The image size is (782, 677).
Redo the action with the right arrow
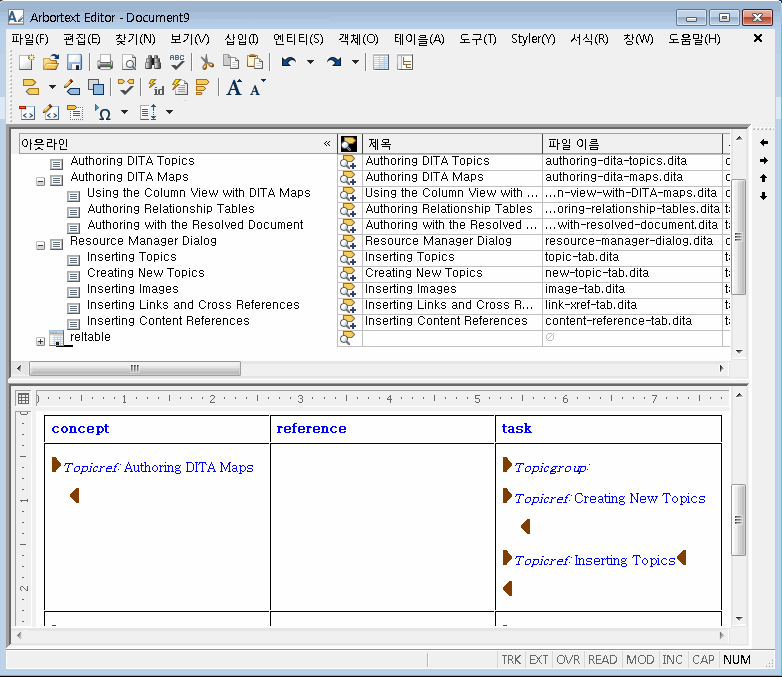tap(334, 62)
